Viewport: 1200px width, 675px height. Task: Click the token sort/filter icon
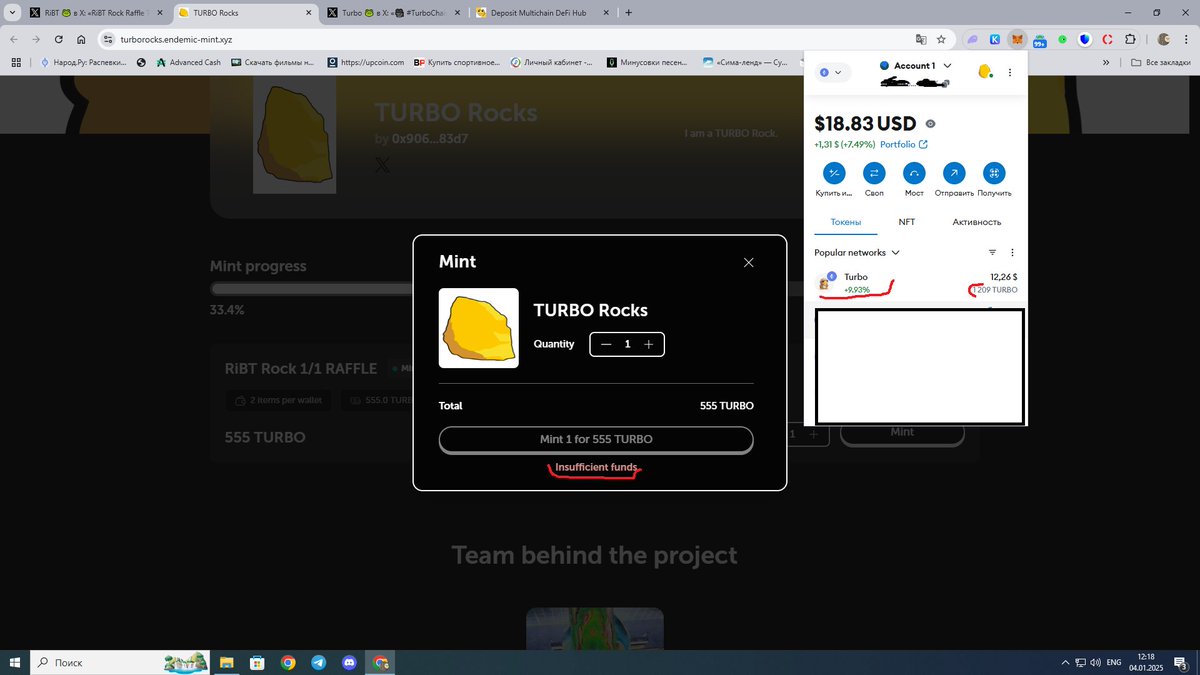(992, 253)
